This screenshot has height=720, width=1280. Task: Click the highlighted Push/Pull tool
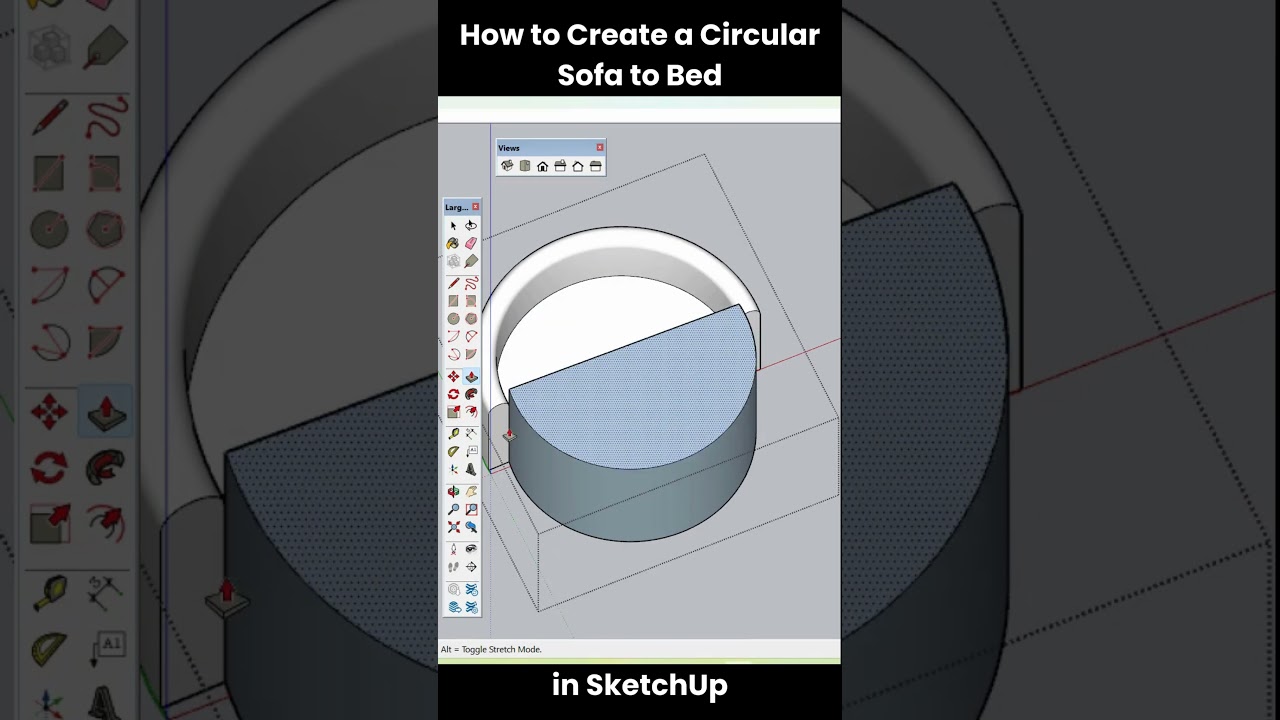pos(471,377)
